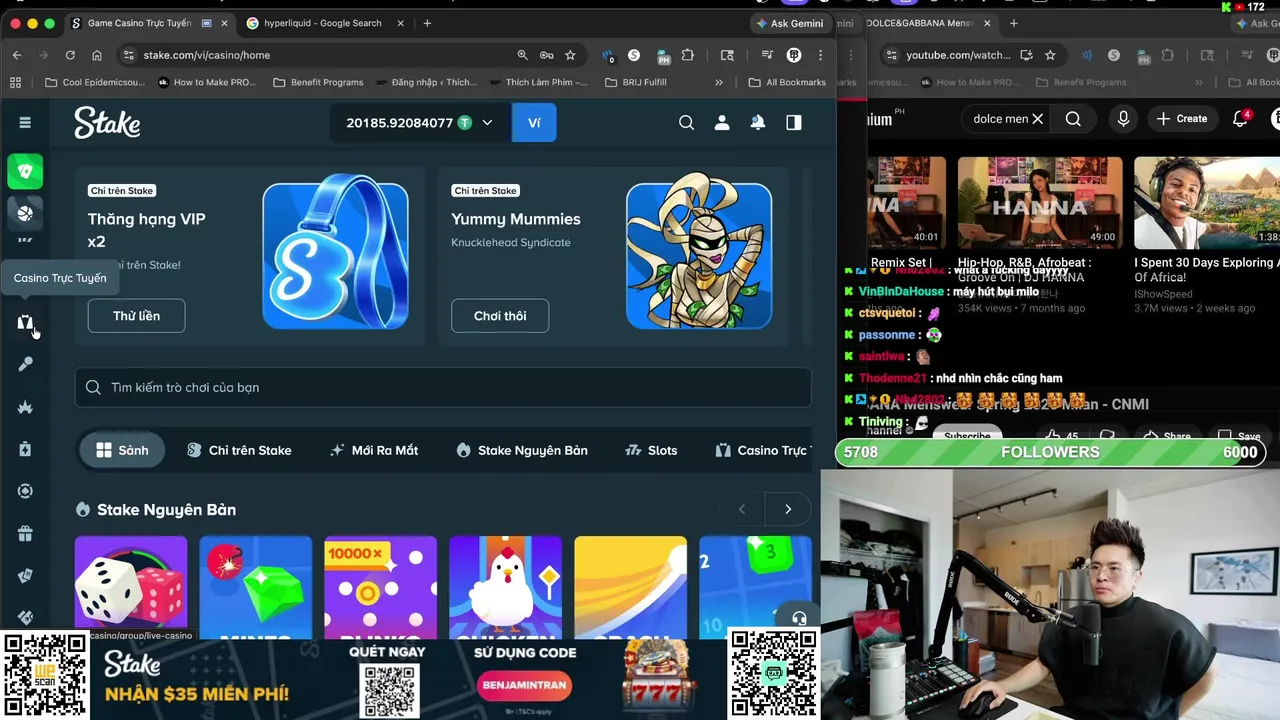Select the Chỉ trên Stake tab
This screenshot has width=1280, height=720.
coord(239,450)
